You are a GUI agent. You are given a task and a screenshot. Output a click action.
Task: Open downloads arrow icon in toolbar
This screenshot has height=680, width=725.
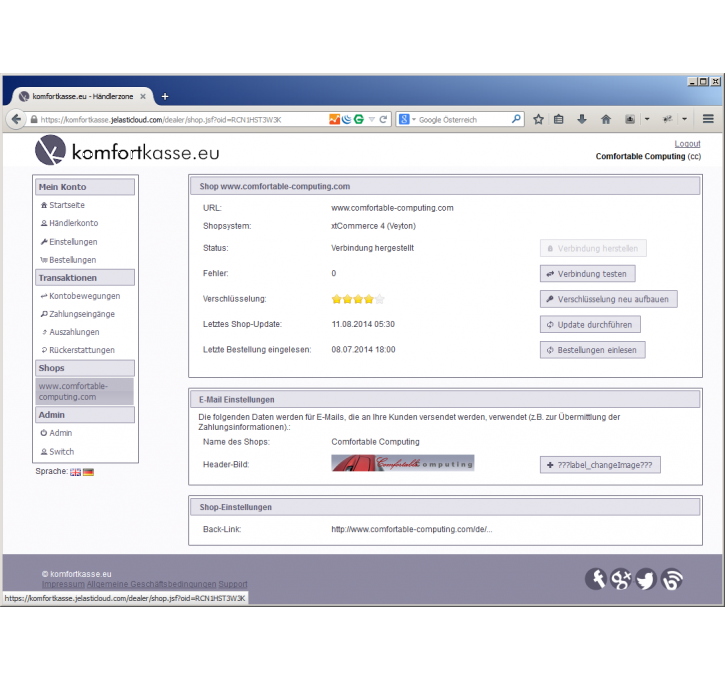[582, 119]
